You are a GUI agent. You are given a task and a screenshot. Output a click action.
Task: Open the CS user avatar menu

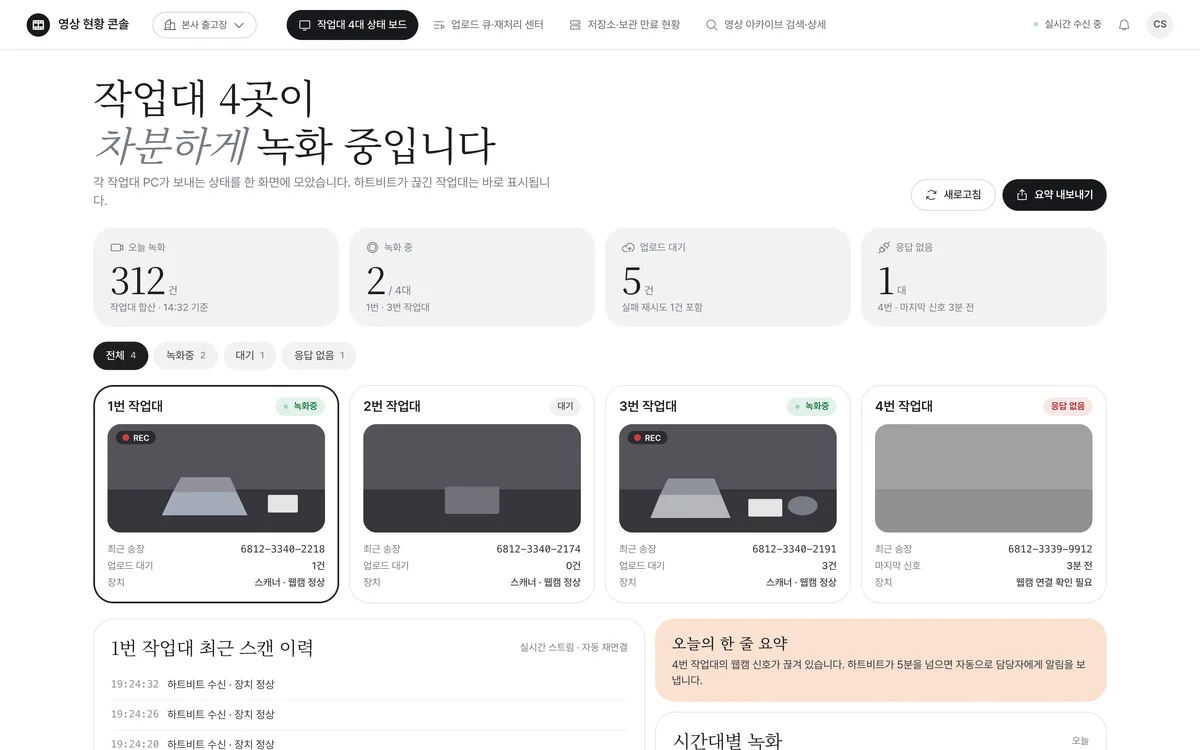click(x=1160, y=25)
